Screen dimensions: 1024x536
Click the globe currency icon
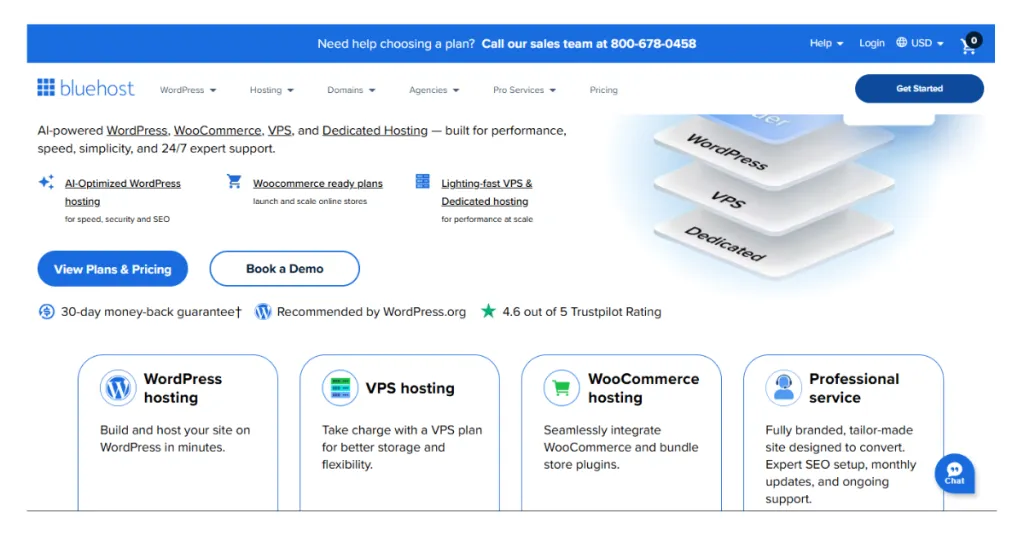pyautogui.click(x=901, y=42)
